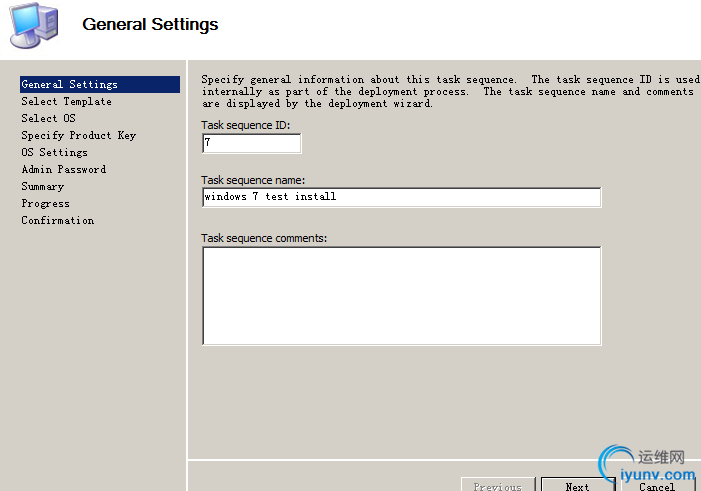Click the disabled Previous button

tap(497, 485)
